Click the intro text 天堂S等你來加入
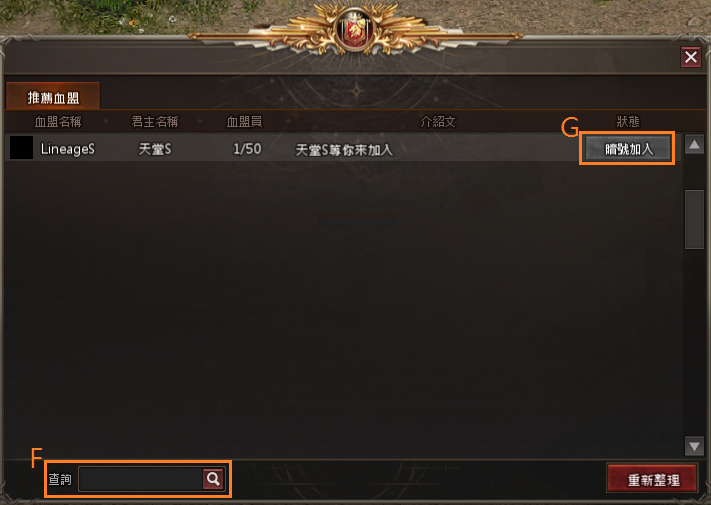 click(x=344, y=150)
